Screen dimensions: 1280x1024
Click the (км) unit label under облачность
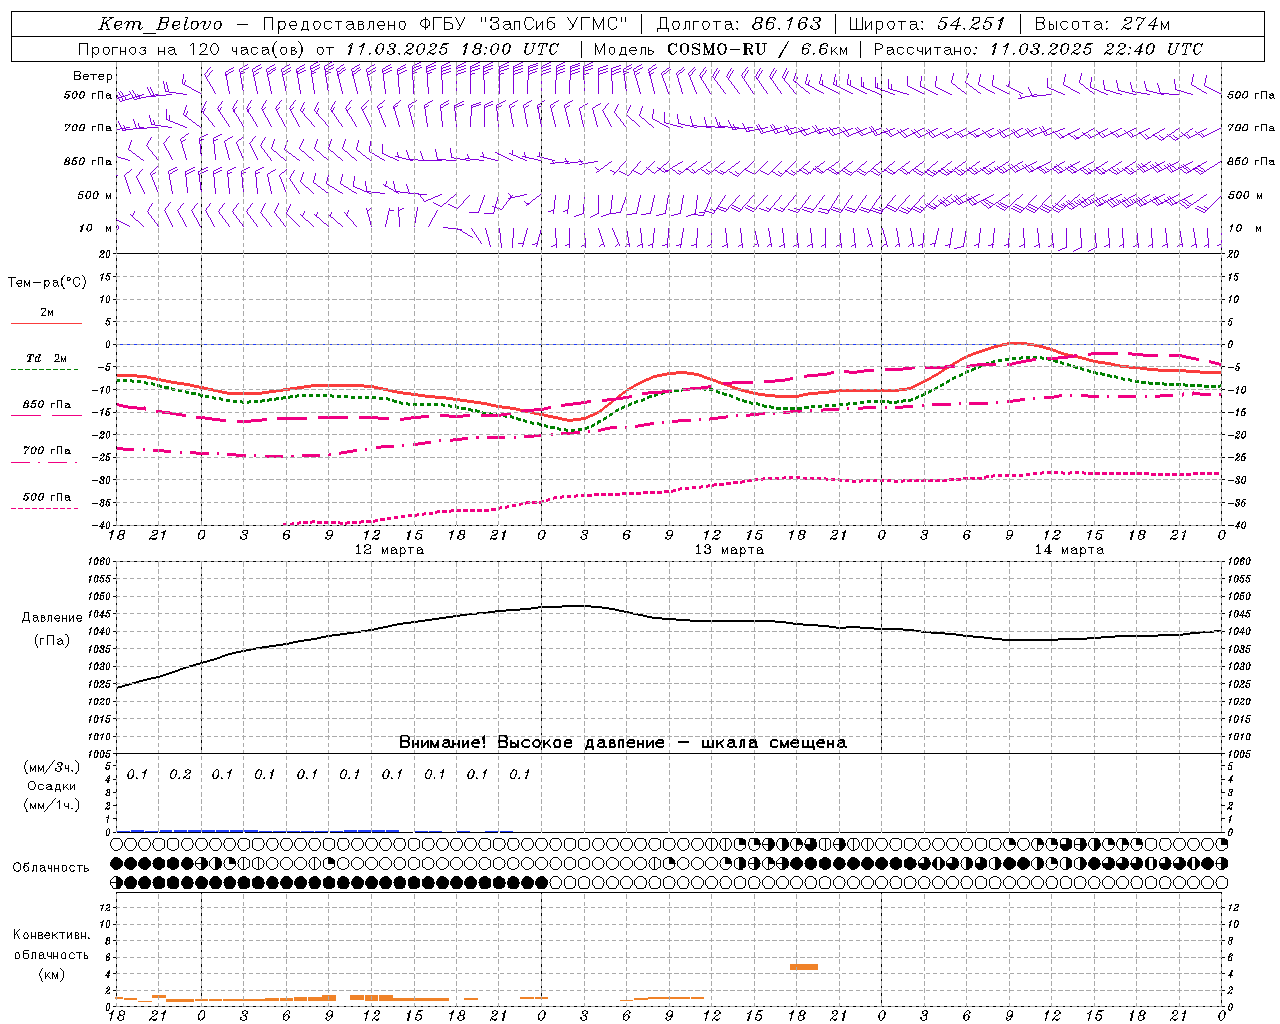[51, 974]
